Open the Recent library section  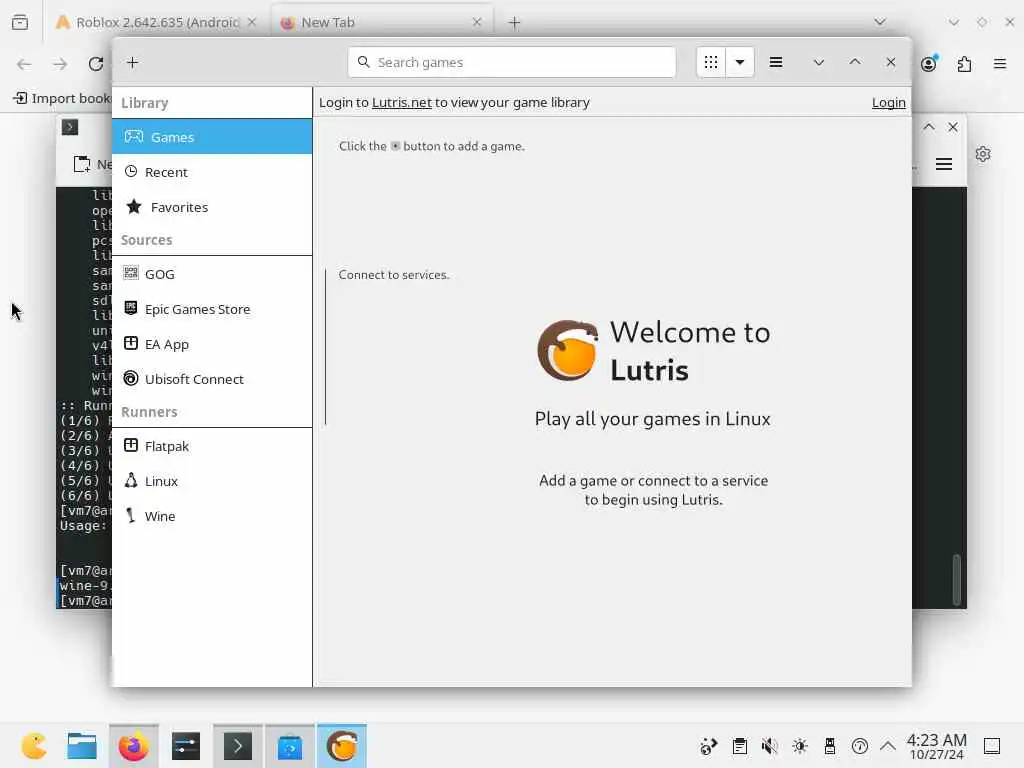coord(212,172)
